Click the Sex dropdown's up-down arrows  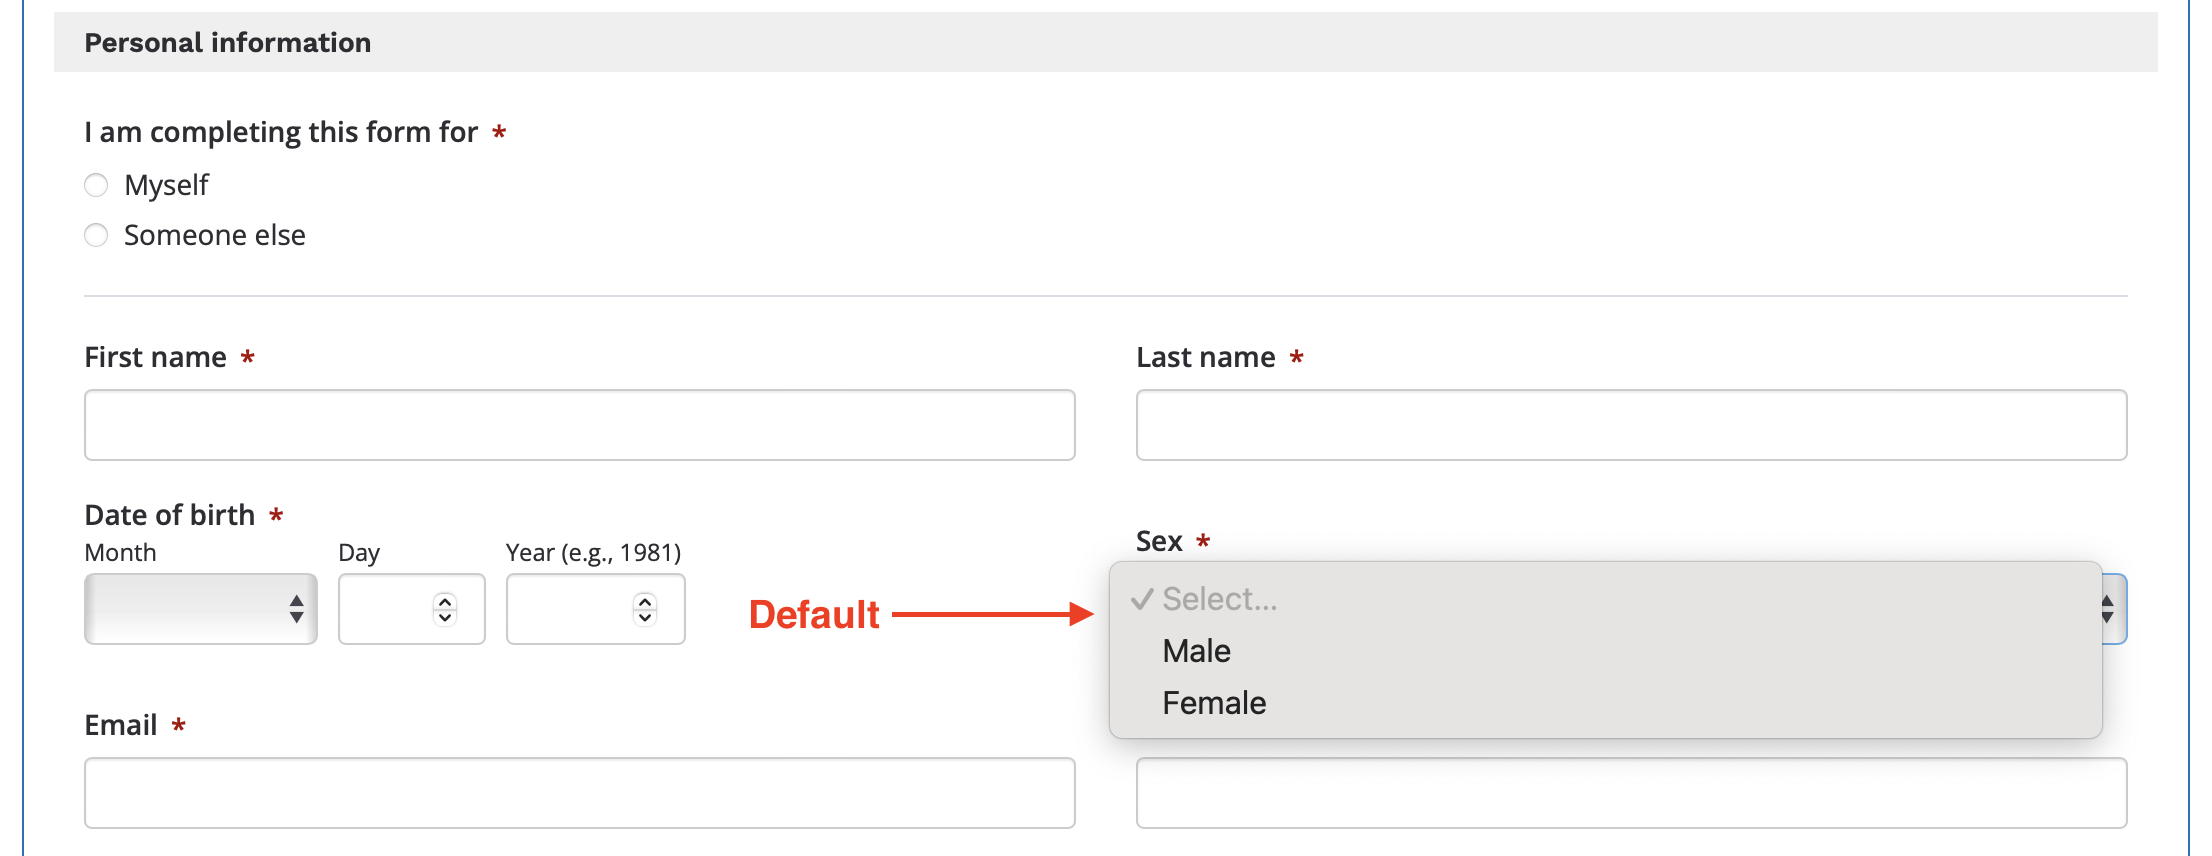point(2107,609)
